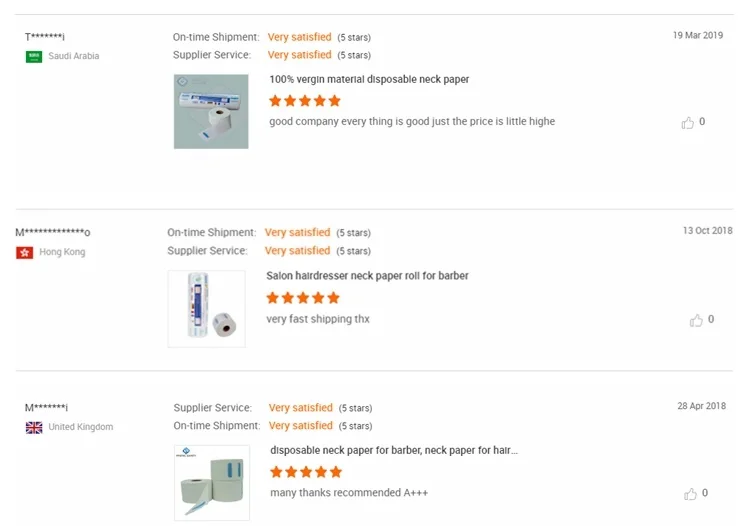Click star rating on barber neck paper review
Viewport: 754px width, 526px height.
[x=306, y=472]
